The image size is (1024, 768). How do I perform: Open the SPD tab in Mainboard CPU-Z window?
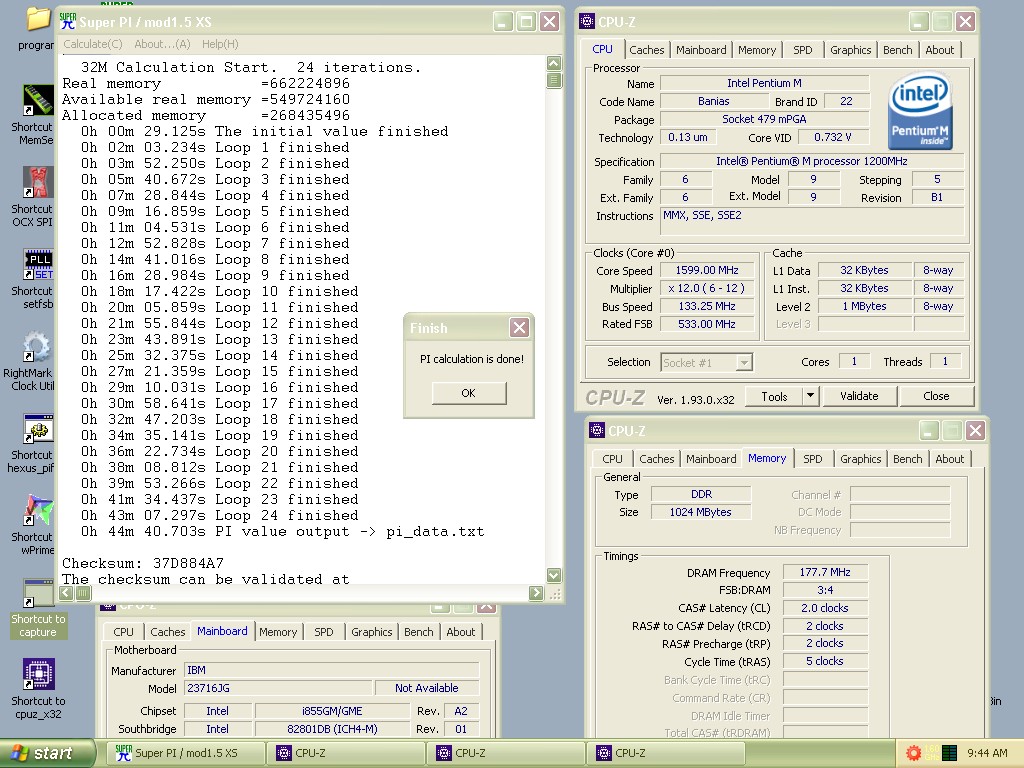tap(323, 632)
